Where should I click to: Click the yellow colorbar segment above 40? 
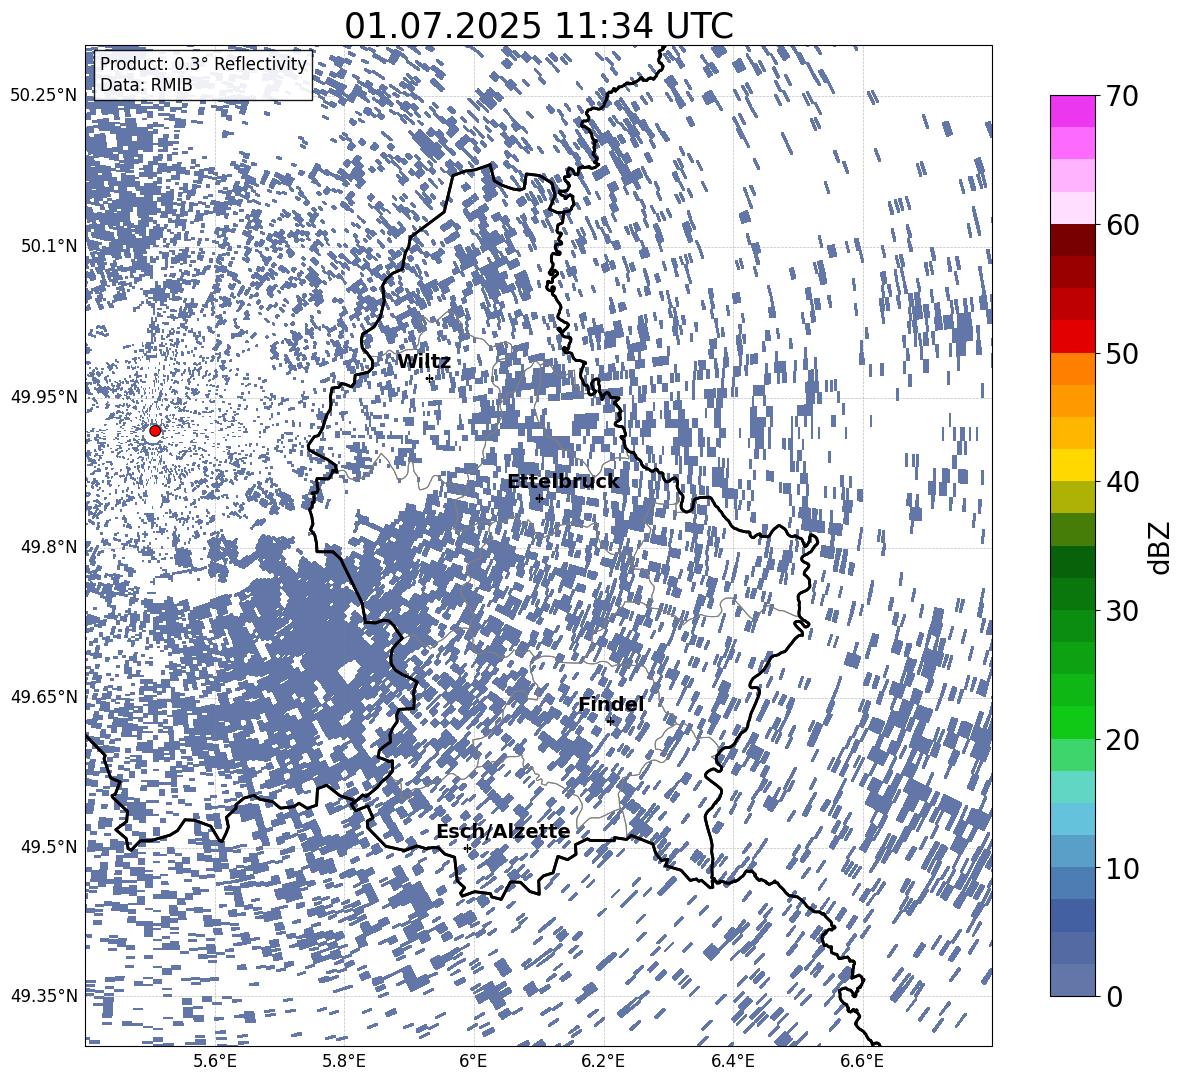tap(1072, 465)
